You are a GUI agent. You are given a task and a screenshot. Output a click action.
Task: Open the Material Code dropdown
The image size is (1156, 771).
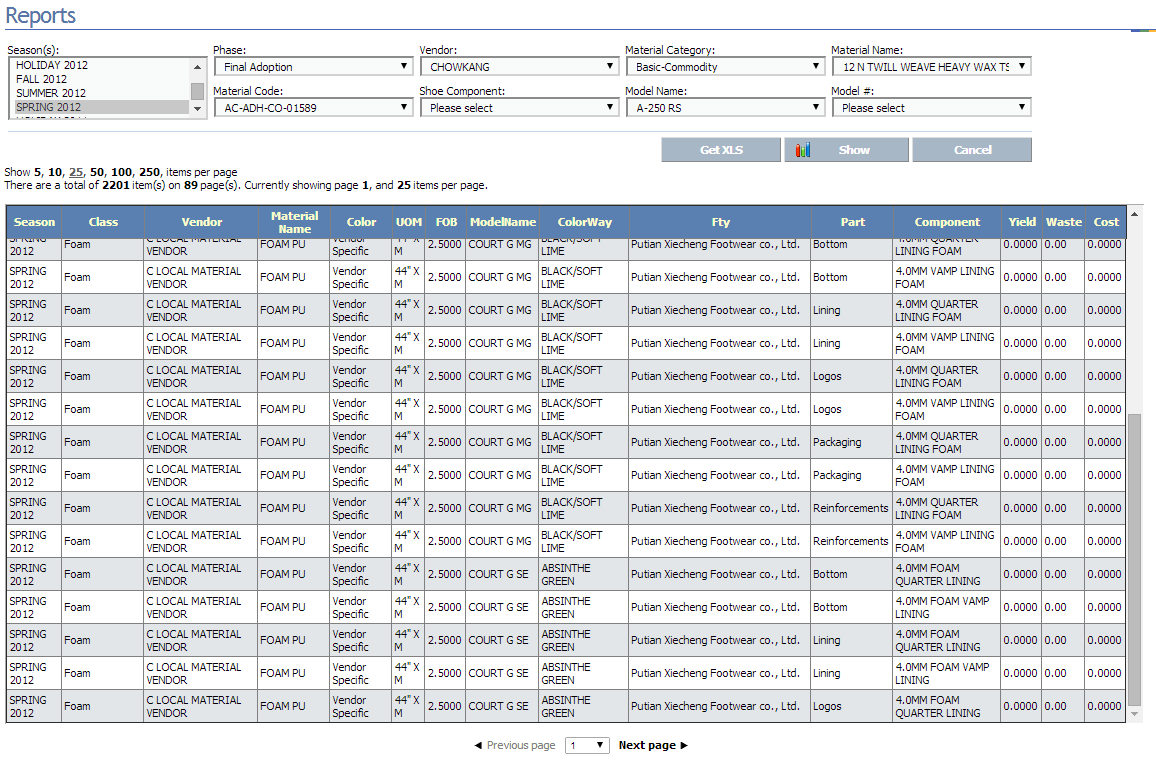pyautogui.click(x=313, y=108)
